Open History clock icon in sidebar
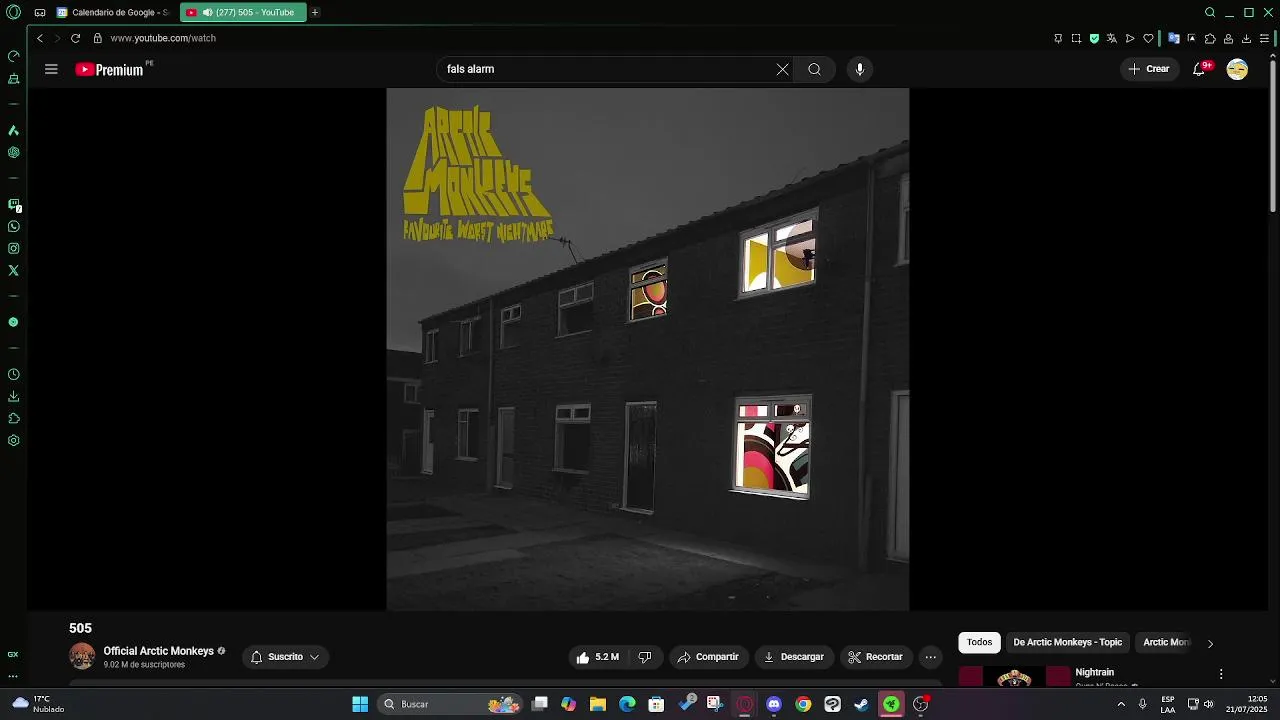 14,375
